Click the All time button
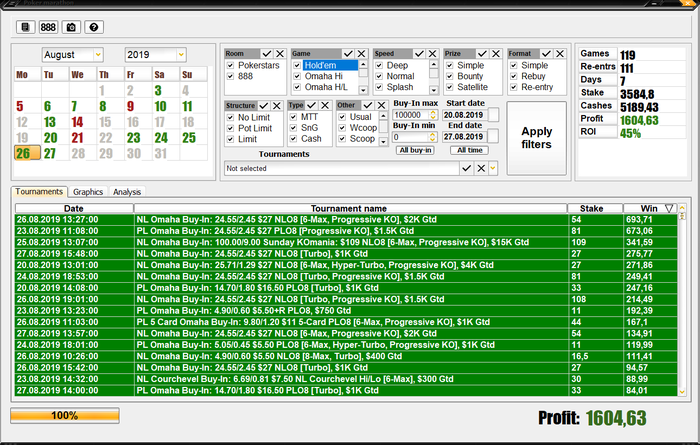The height and width of the screenshot is (445, 700). tap(469, 150)
